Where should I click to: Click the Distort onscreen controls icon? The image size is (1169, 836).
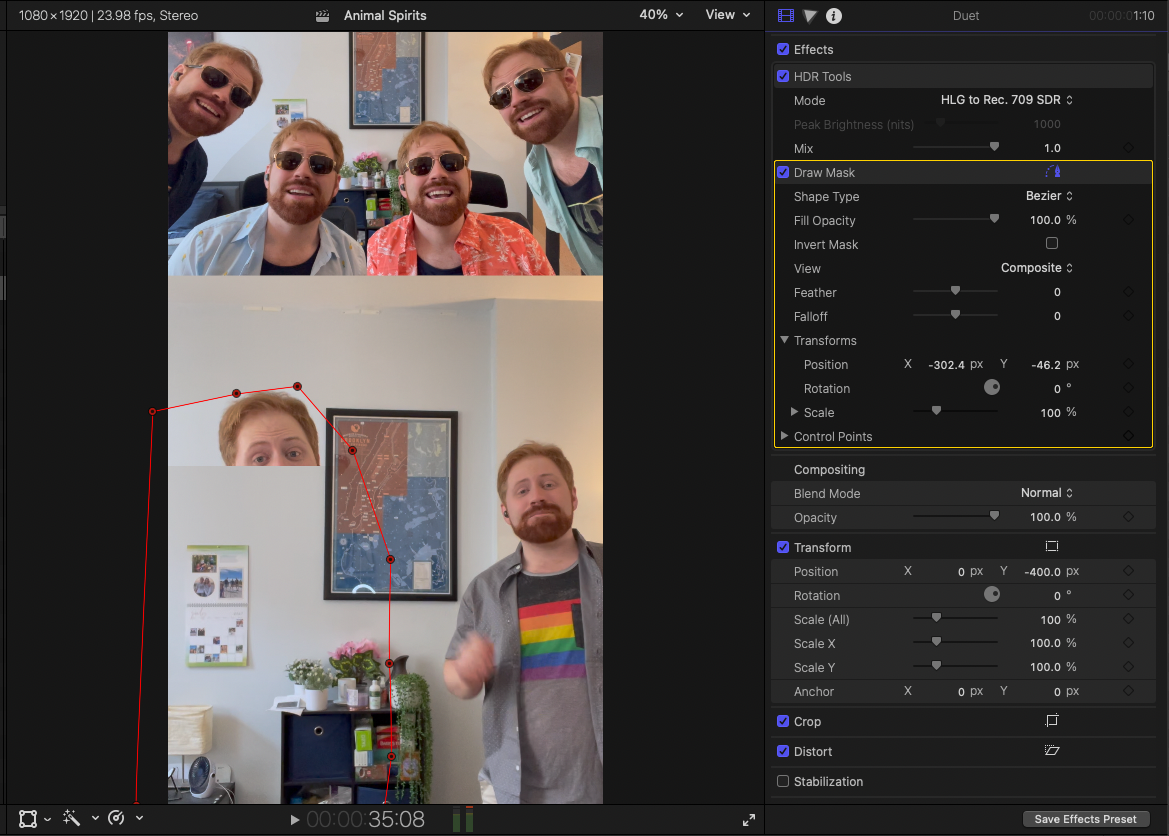(x=1051, y=751)
